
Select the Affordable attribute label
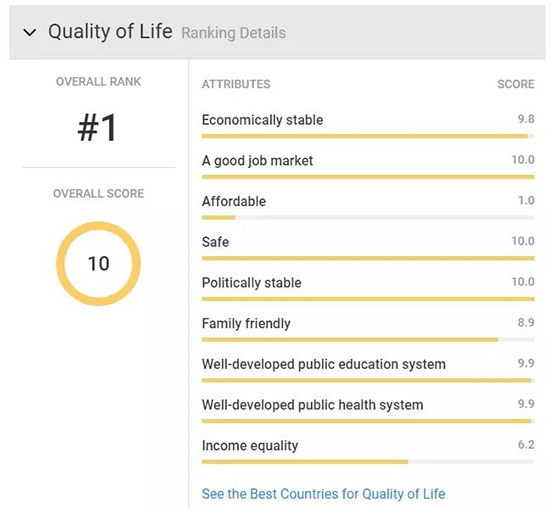click(234, 201)
